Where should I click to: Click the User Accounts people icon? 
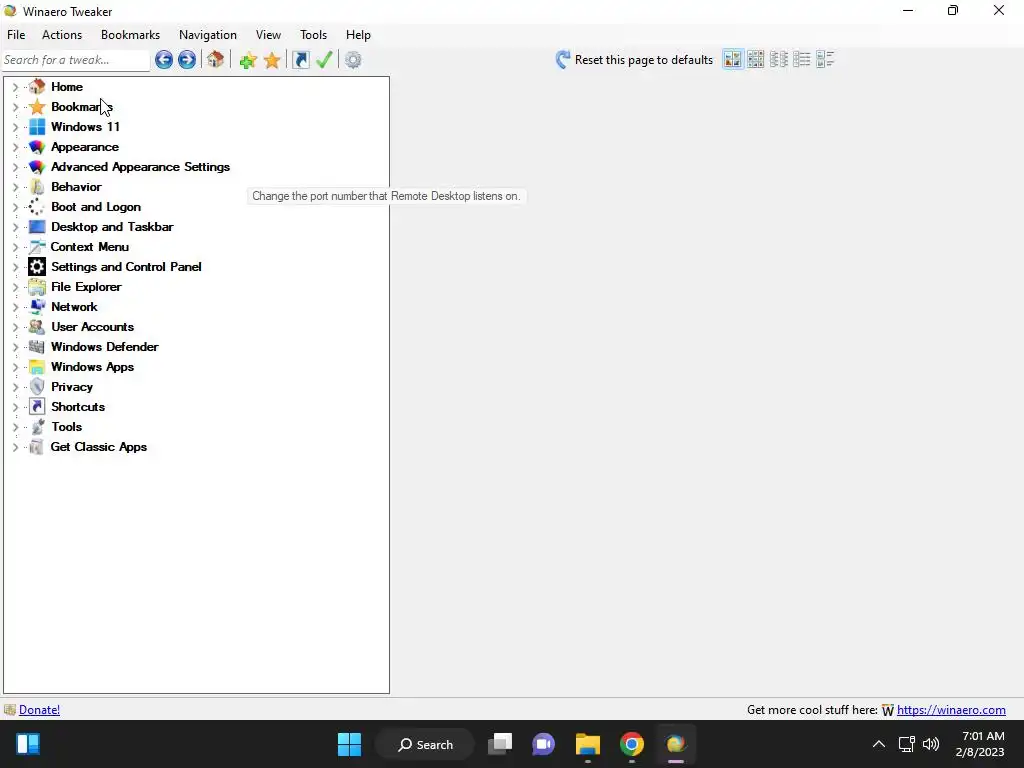(37, 327)
